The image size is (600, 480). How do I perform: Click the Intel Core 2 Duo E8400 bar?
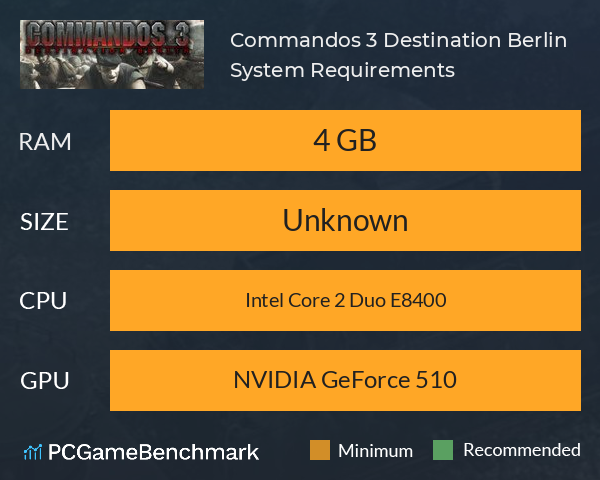coord(345,300)
